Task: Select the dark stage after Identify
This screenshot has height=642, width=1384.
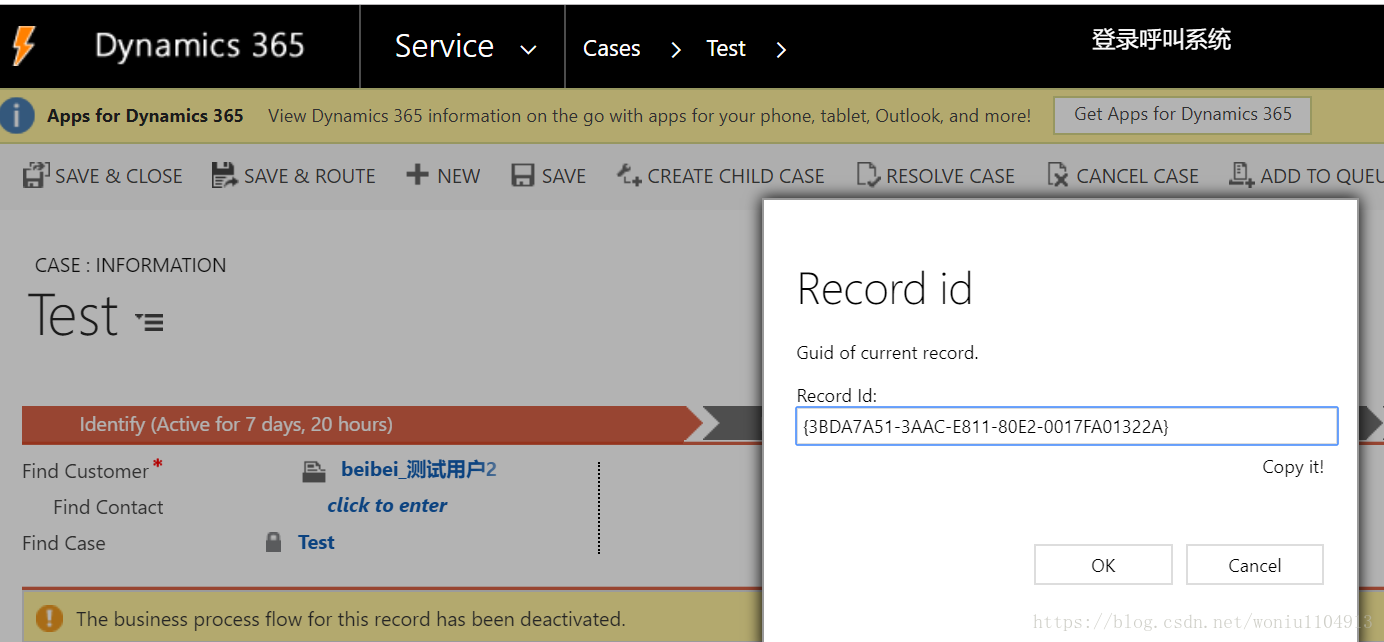Action: pyautogui.click(x=735, y=424)
